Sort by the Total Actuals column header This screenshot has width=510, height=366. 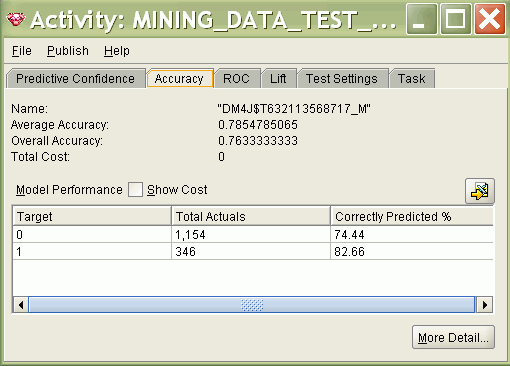[251, 217]
